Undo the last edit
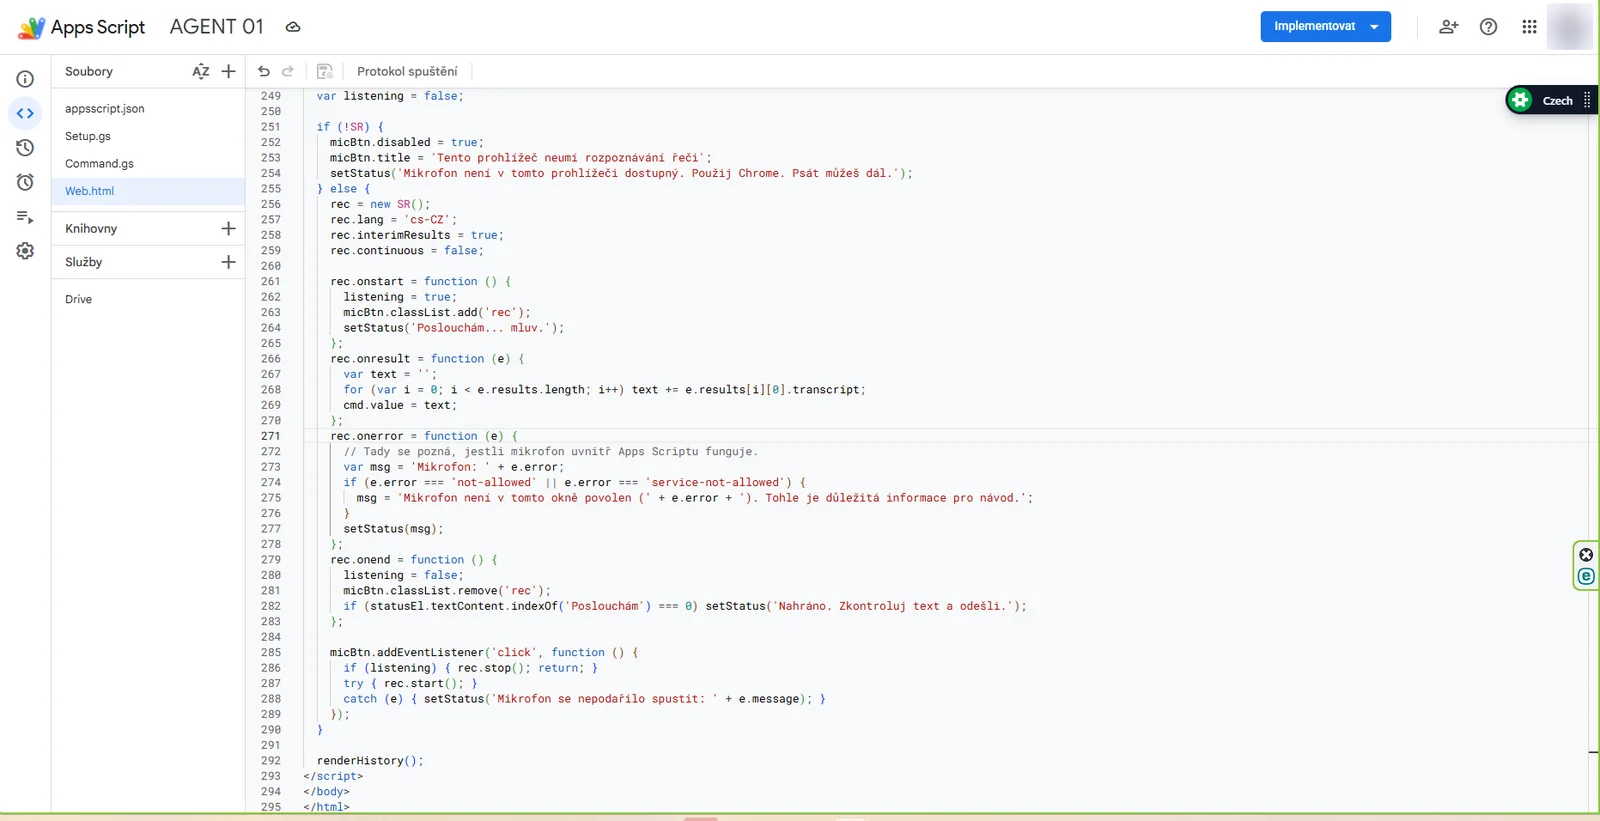This screenshot has width=1600, height=821. tap(264, 71)
